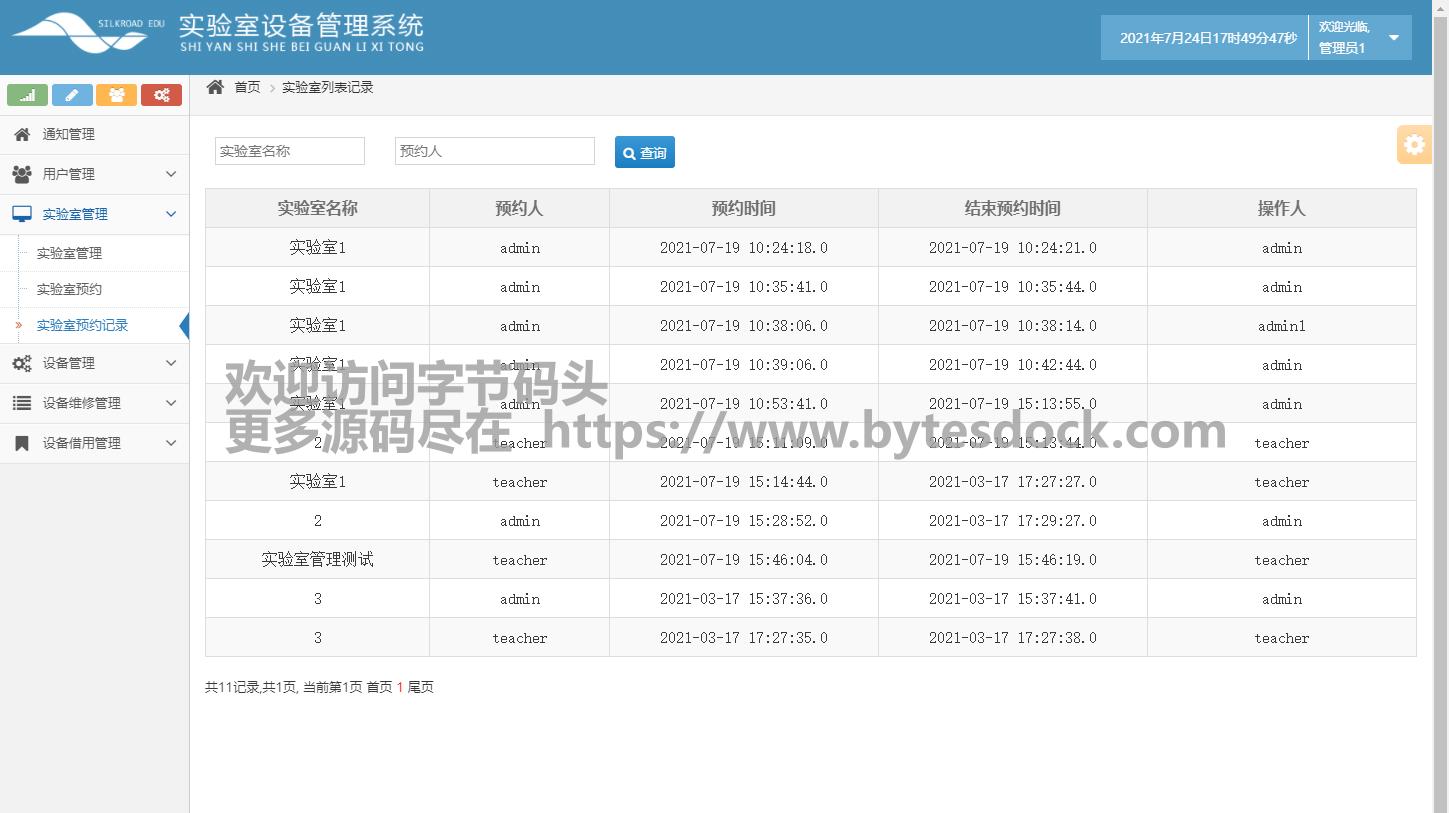1449x813 pixels.
Task: Click the 尾页 pagination link
Action: point(421,687)
